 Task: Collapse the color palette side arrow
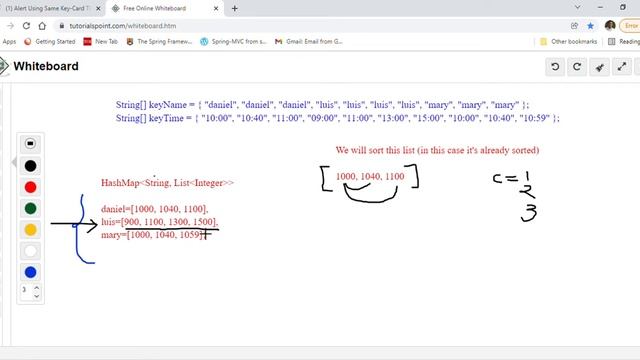(14, 162)
